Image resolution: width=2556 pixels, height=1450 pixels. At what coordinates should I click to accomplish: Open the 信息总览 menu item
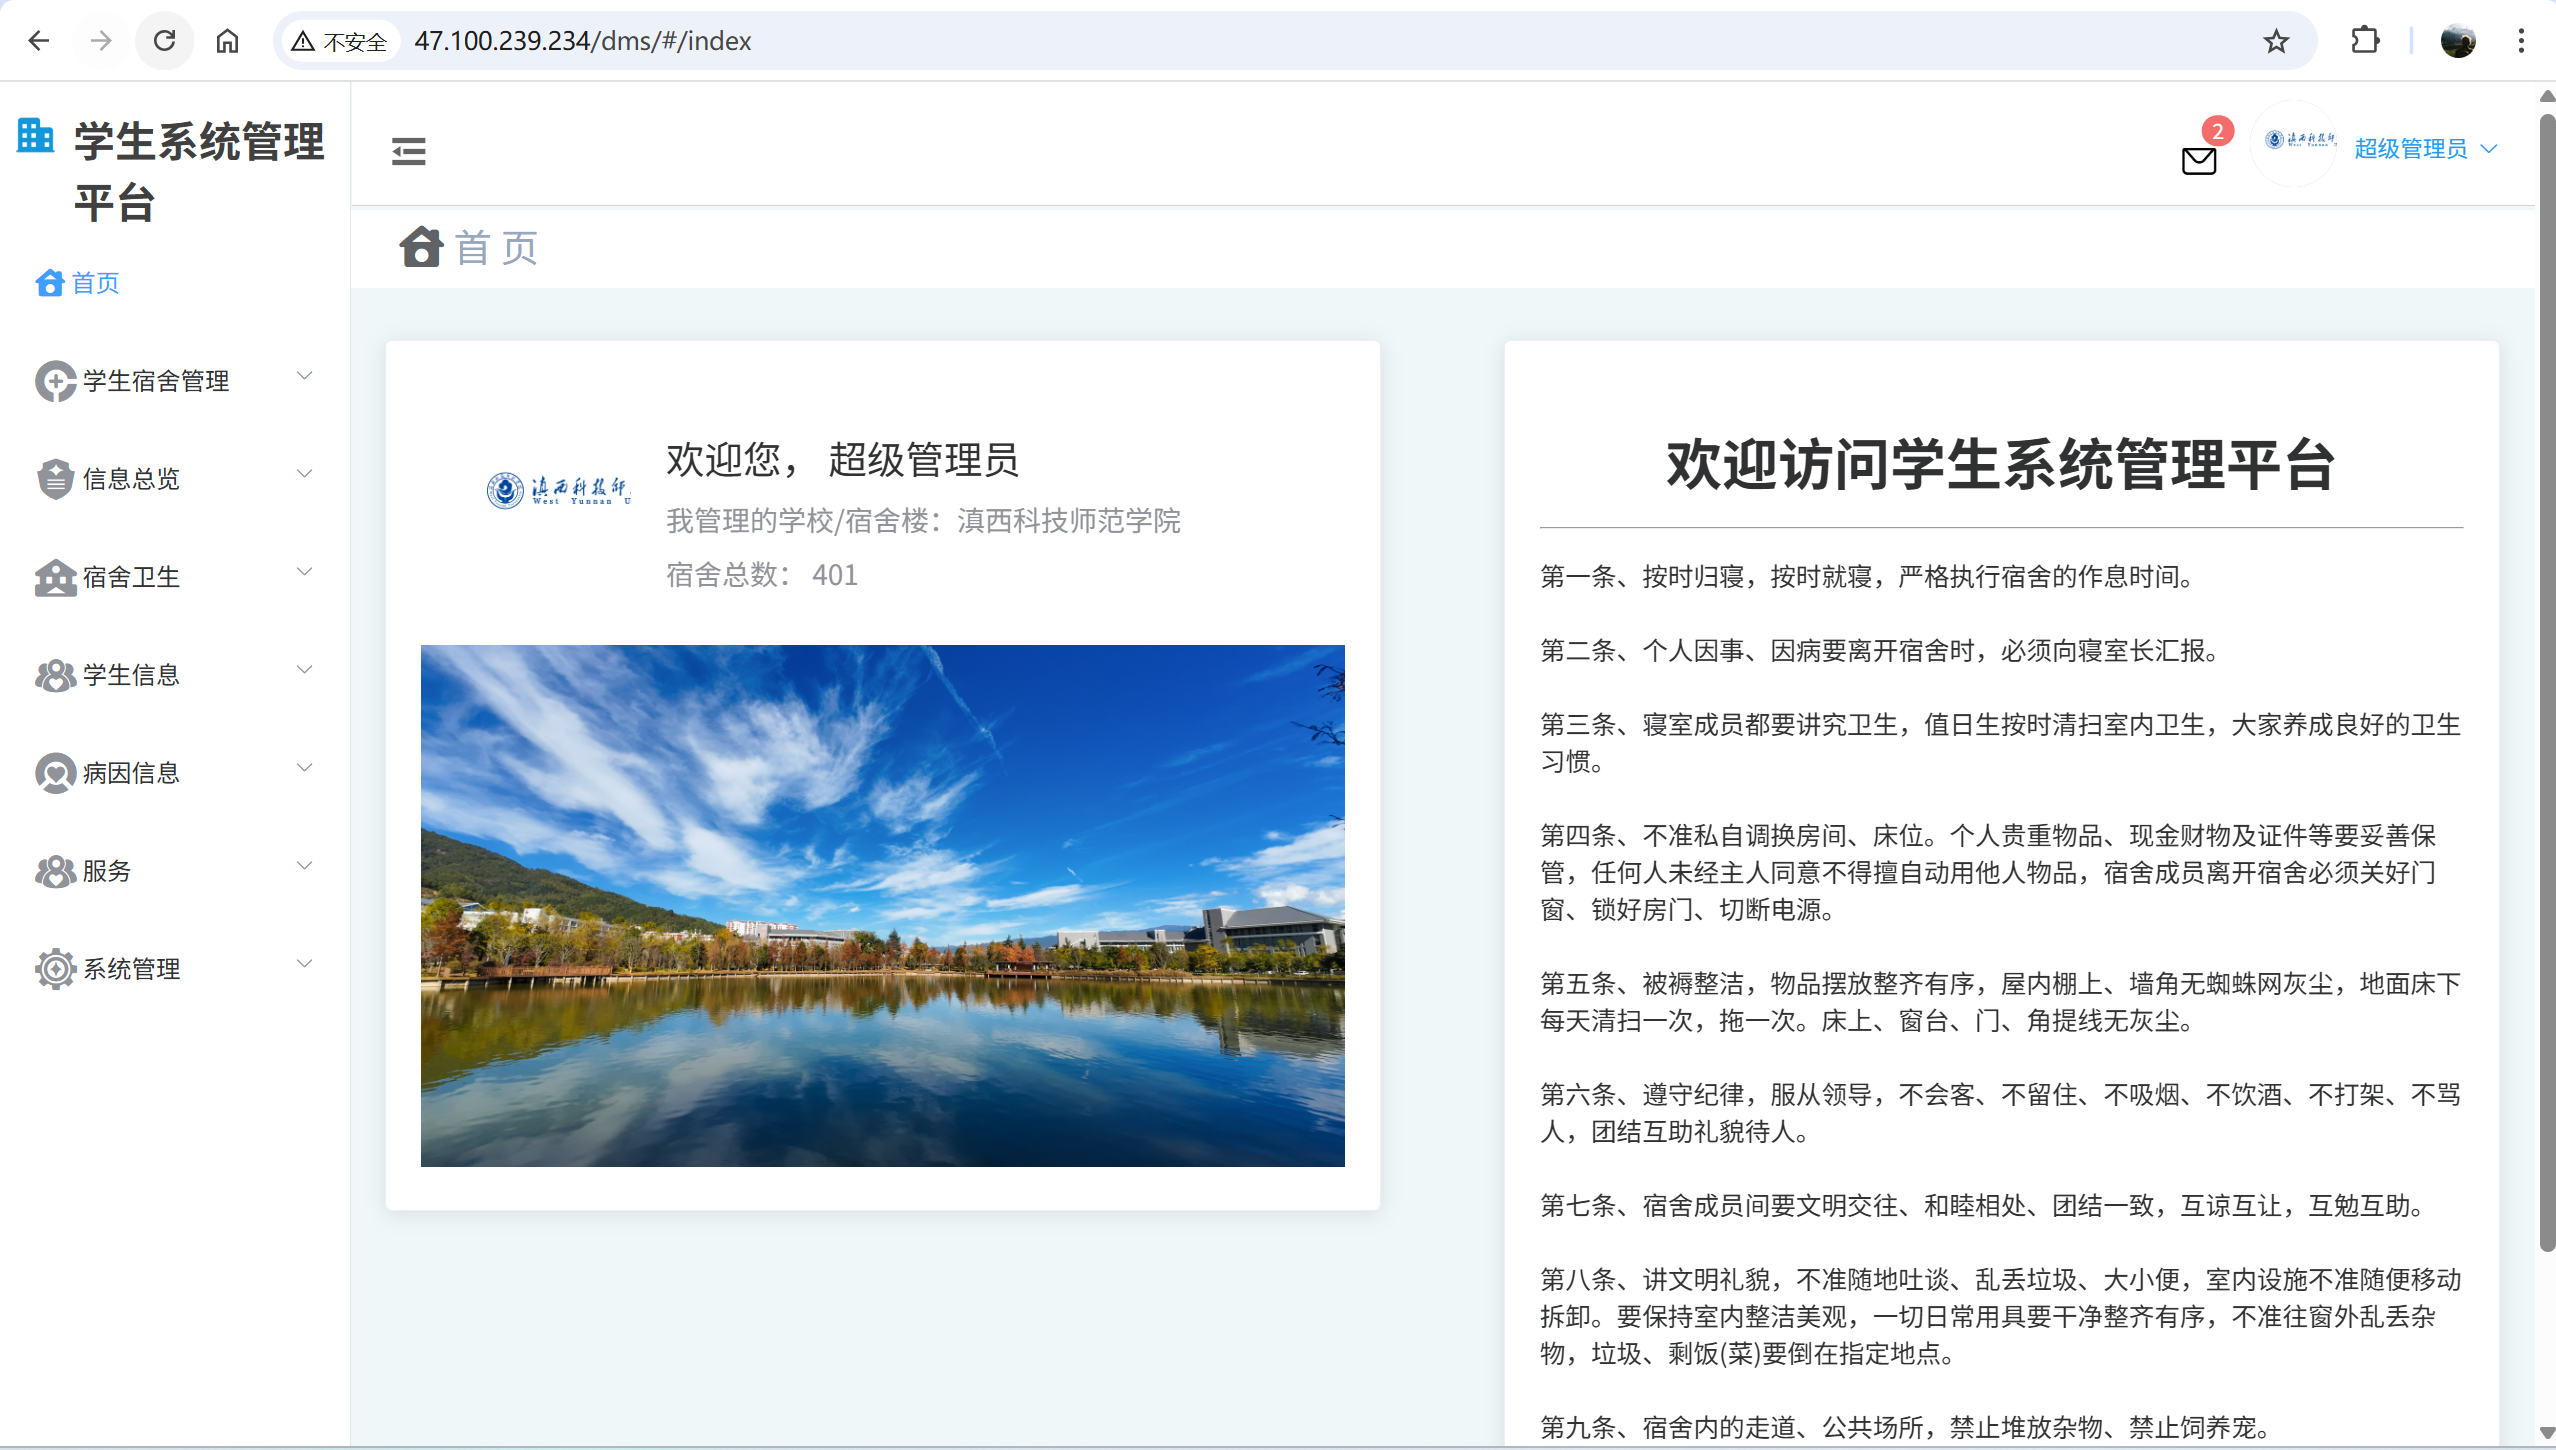click(131, 479)
